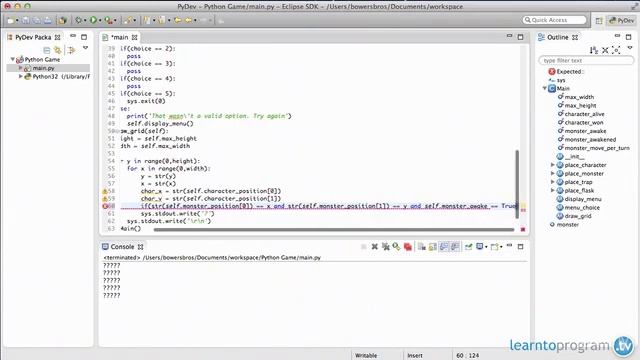Image resolution: width=640 pixels, height=360 pixels.
Task: Click the Insert mode status bar entry
Action: click(x=415, y=356)
